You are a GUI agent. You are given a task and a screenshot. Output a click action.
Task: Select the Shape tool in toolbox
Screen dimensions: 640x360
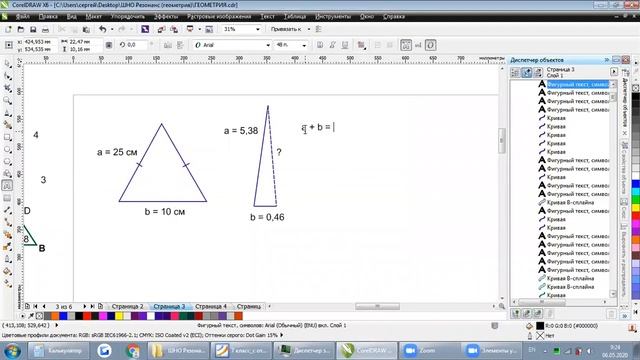pyautogui.click(x=7, y=76)
